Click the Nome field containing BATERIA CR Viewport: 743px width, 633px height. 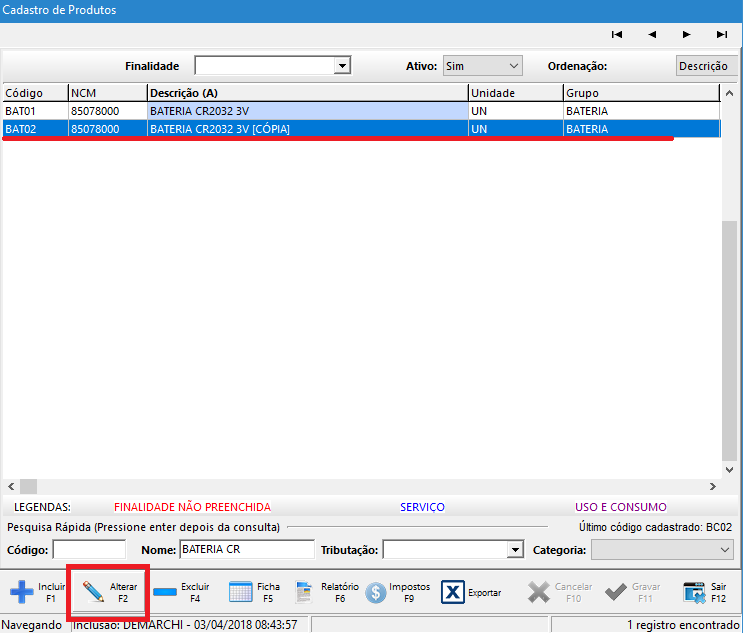(x=247, y=550)
